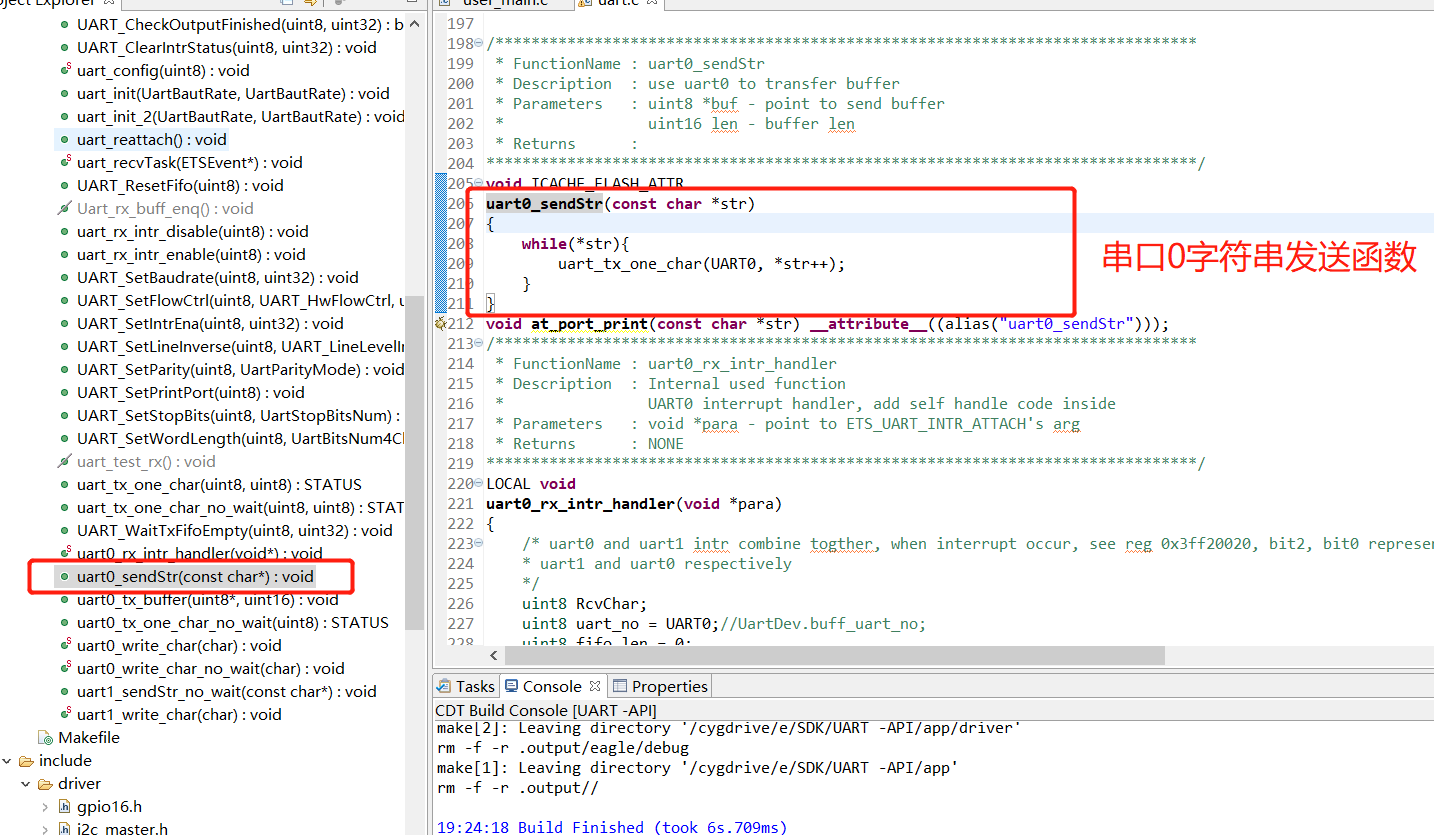This screenshot has width=1434, height=835.
Task: Fold the inner comment at line 223
Action: pos(479,543)
